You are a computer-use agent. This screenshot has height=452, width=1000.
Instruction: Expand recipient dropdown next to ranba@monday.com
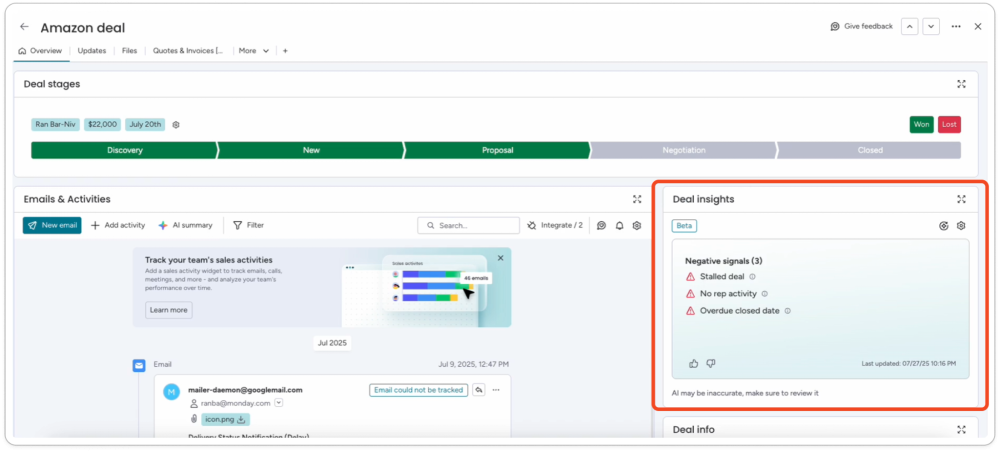279,403
